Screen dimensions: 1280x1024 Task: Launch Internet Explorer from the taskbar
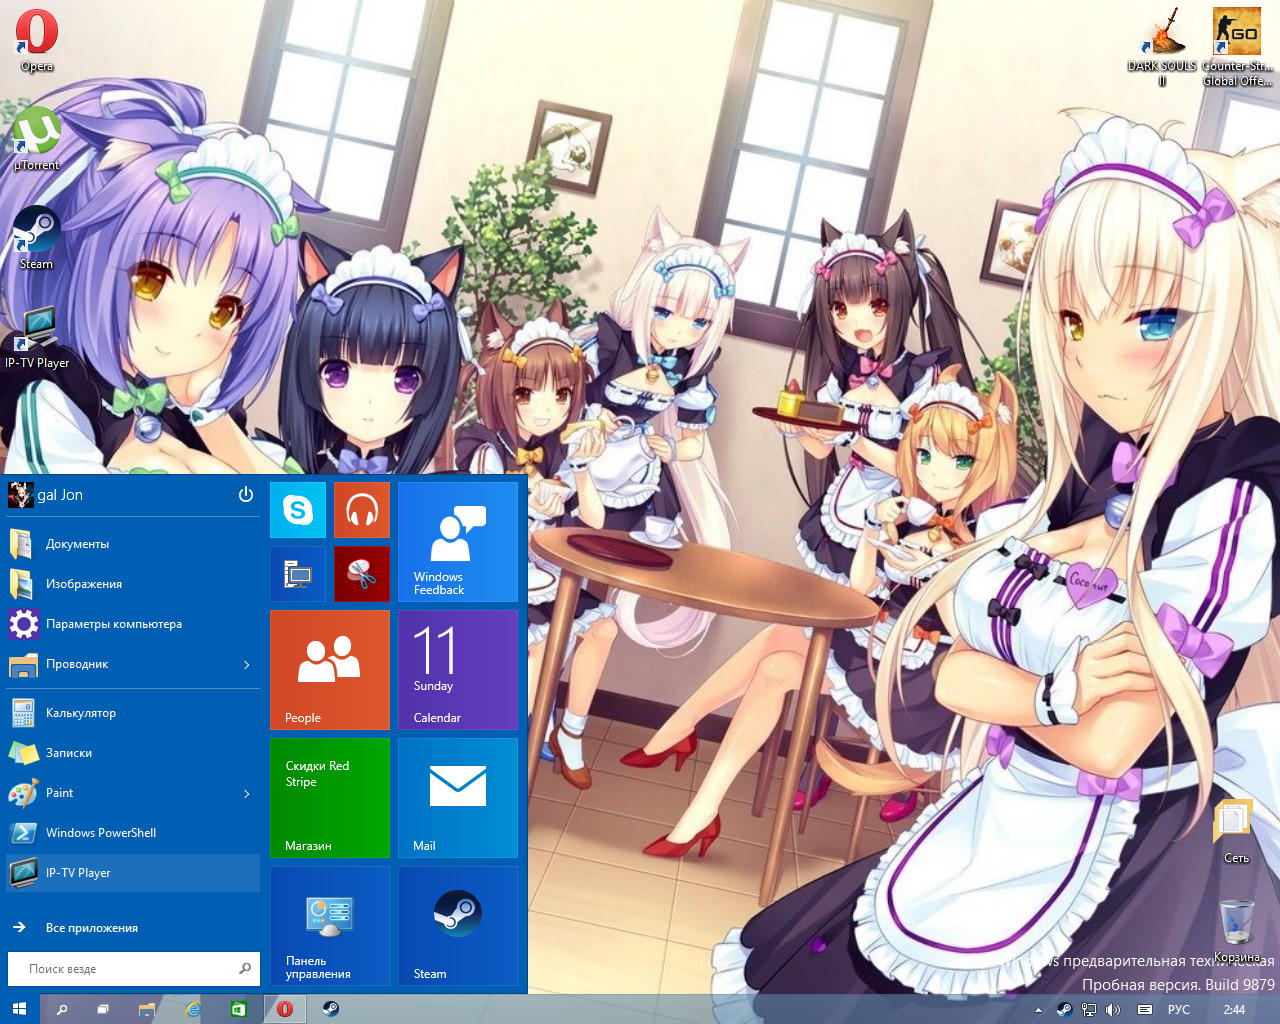pyautogui.click(x=193, y=1009)
